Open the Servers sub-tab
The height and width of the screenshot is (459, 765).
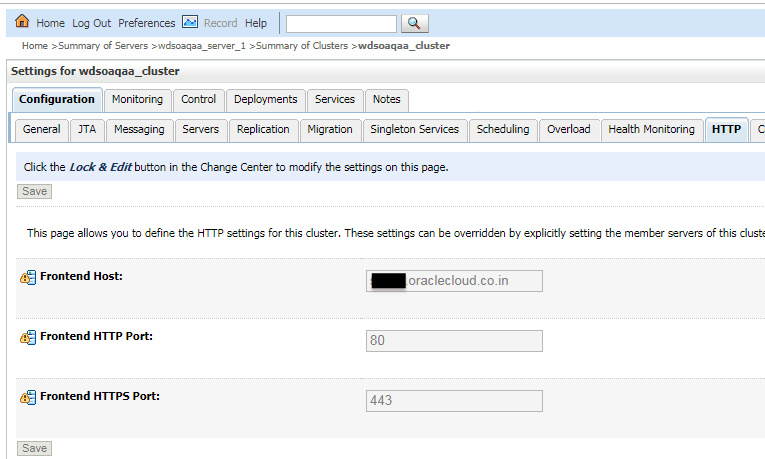coord(201,130)
